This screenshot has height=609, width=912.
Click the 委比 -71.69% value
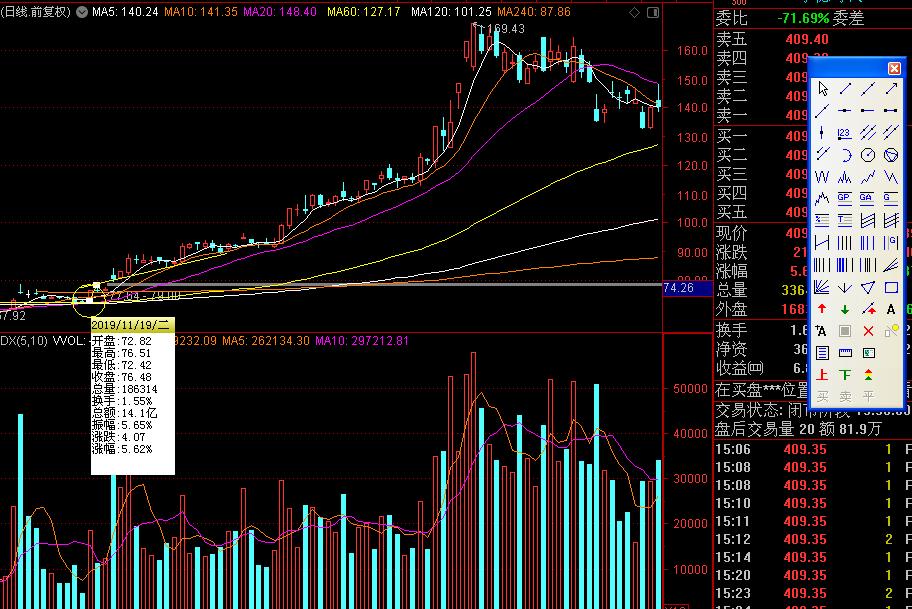pos(803,19)
